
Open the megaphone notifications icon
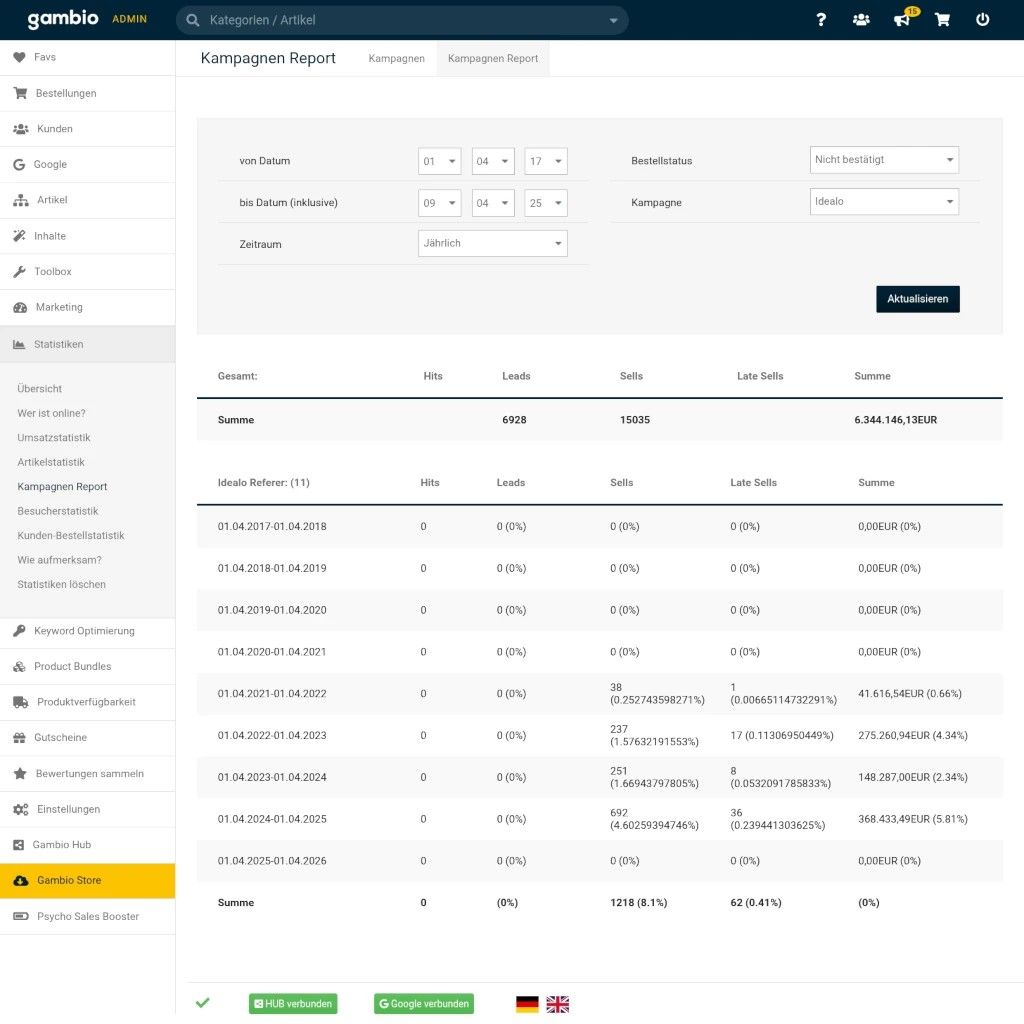click(x=902, y=20)
